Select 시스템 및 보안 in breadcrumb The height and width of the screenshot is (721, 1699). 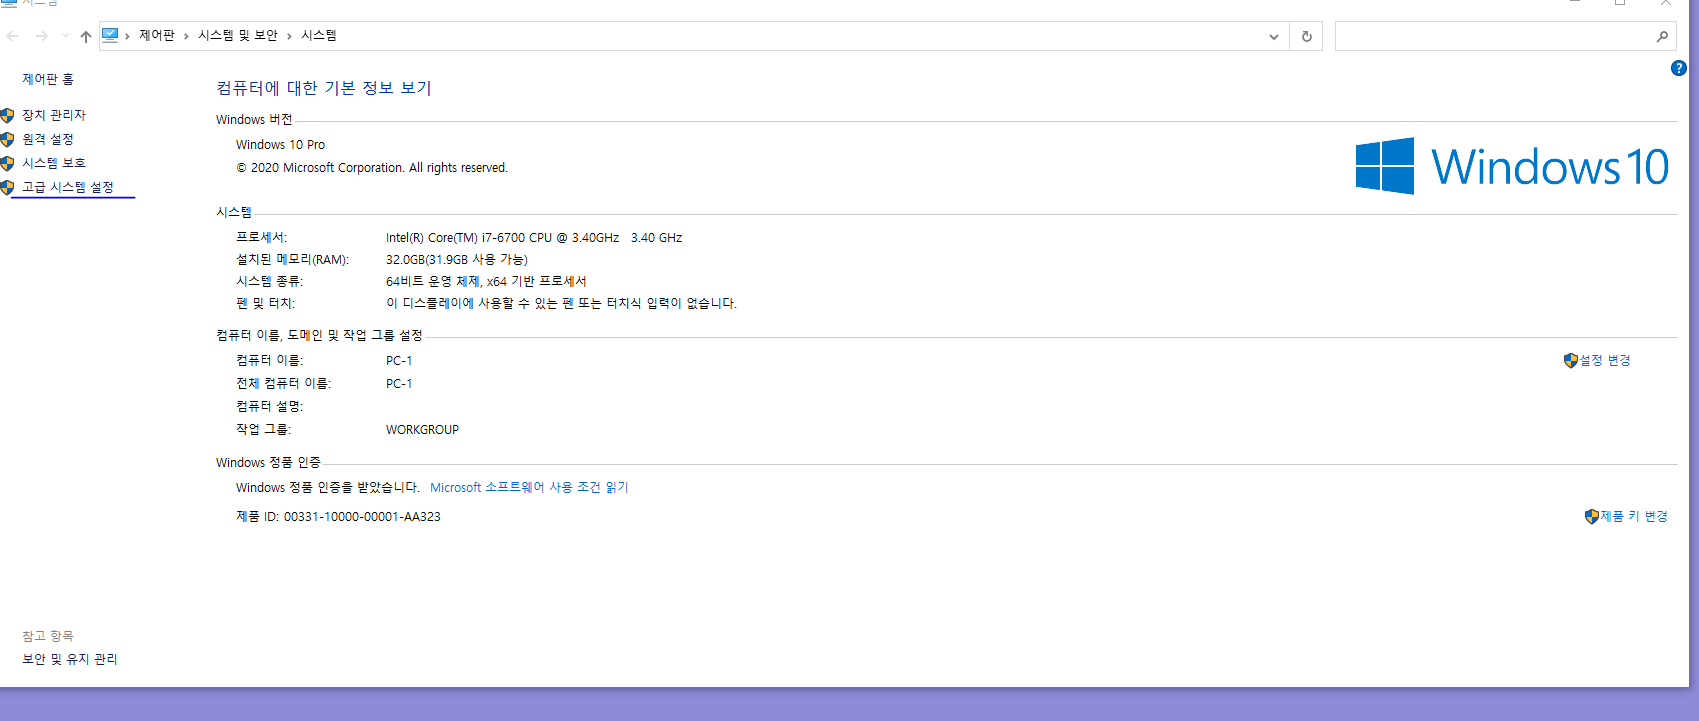click(x=238, y=35)
